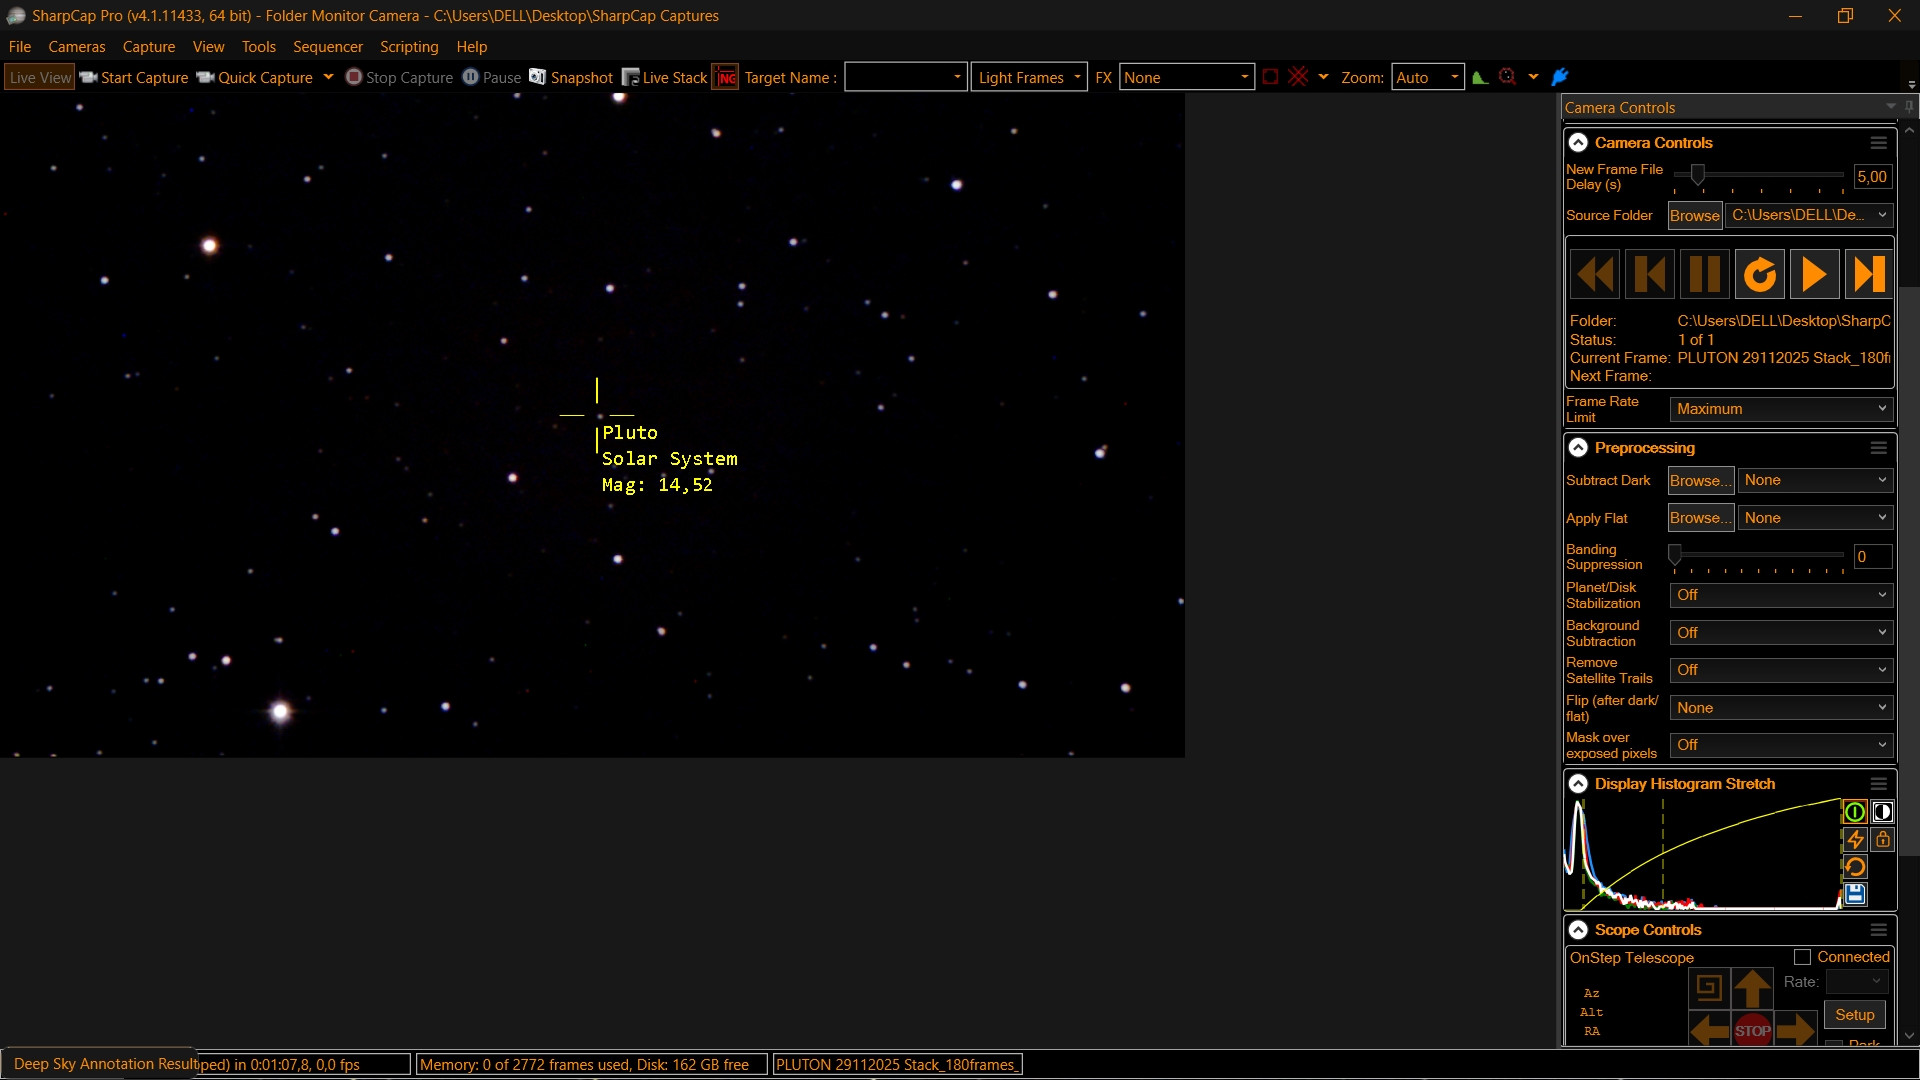
Task: Tick the Connected checkbox for OnStep Telescope
Action: click(x=1802, y=958)
